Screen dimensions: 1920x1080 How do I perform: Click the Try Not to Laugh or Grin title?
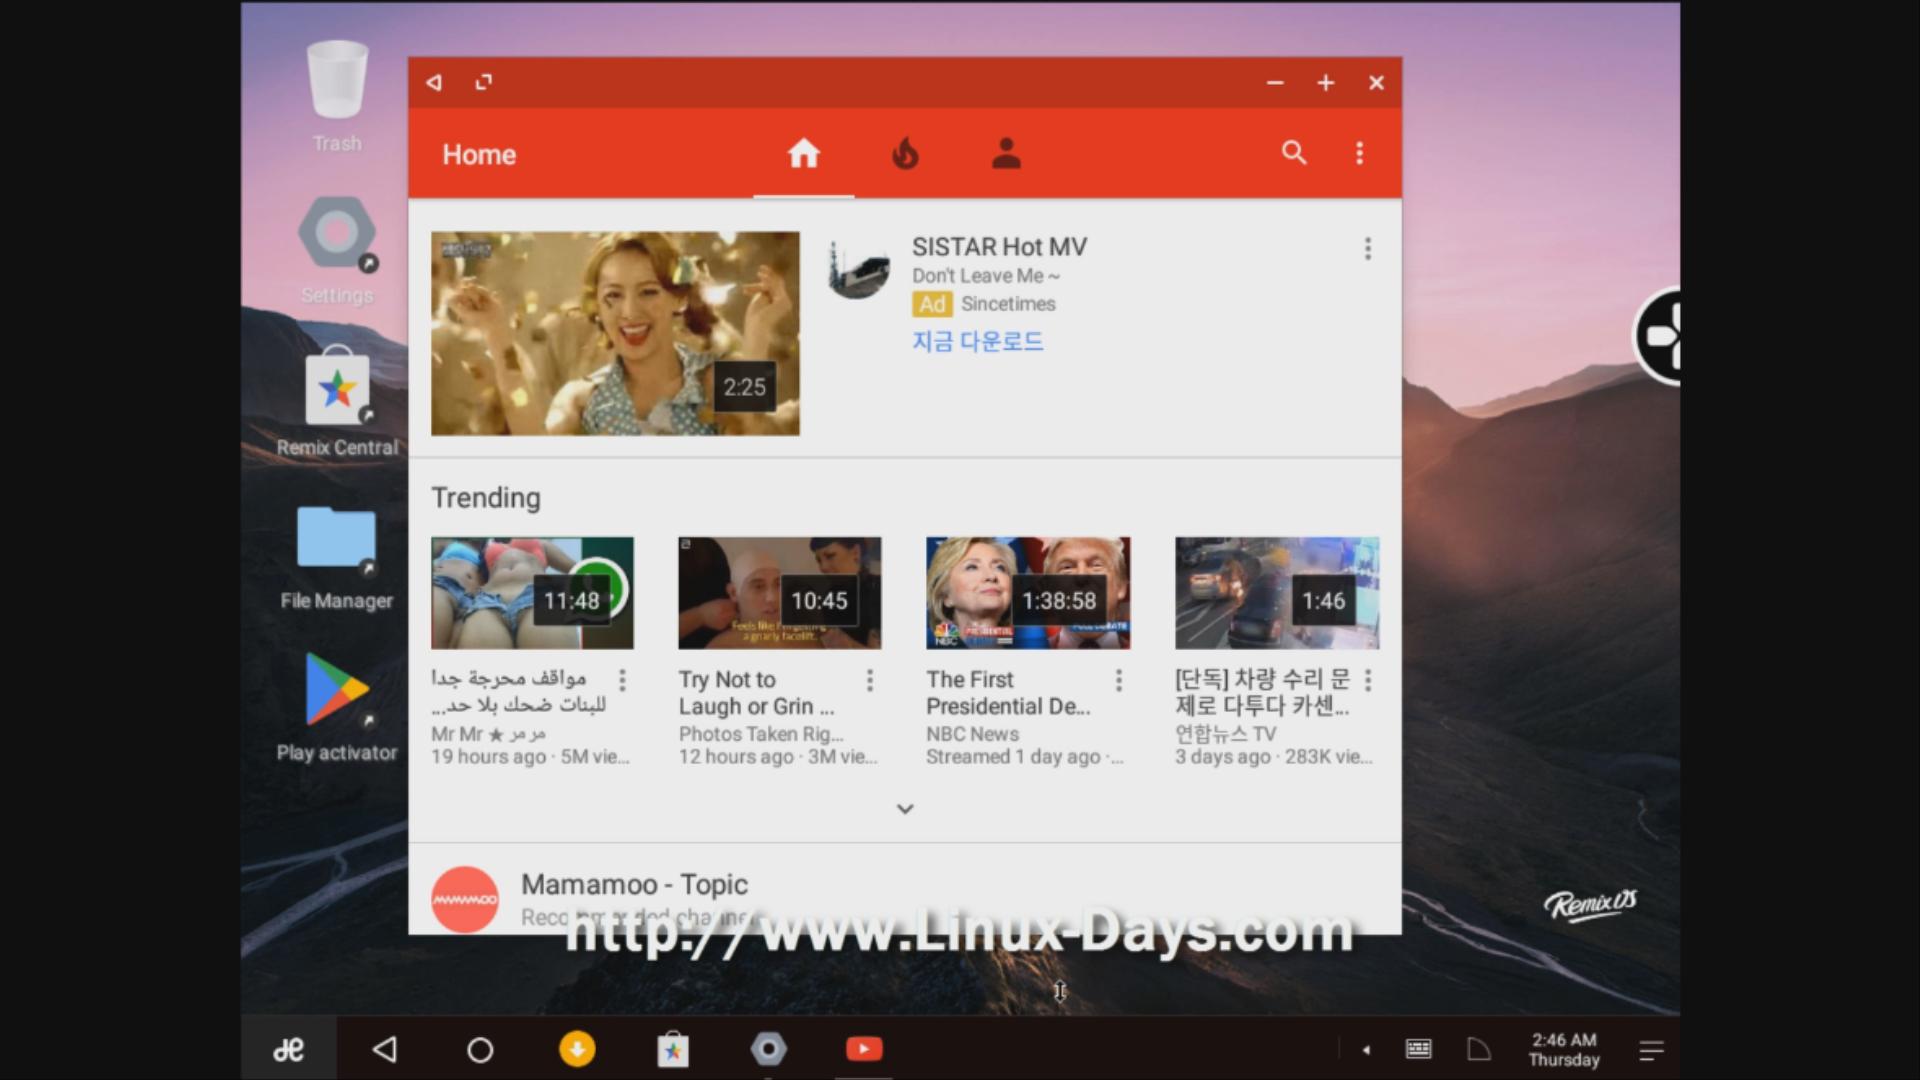(x=756, y=693)
